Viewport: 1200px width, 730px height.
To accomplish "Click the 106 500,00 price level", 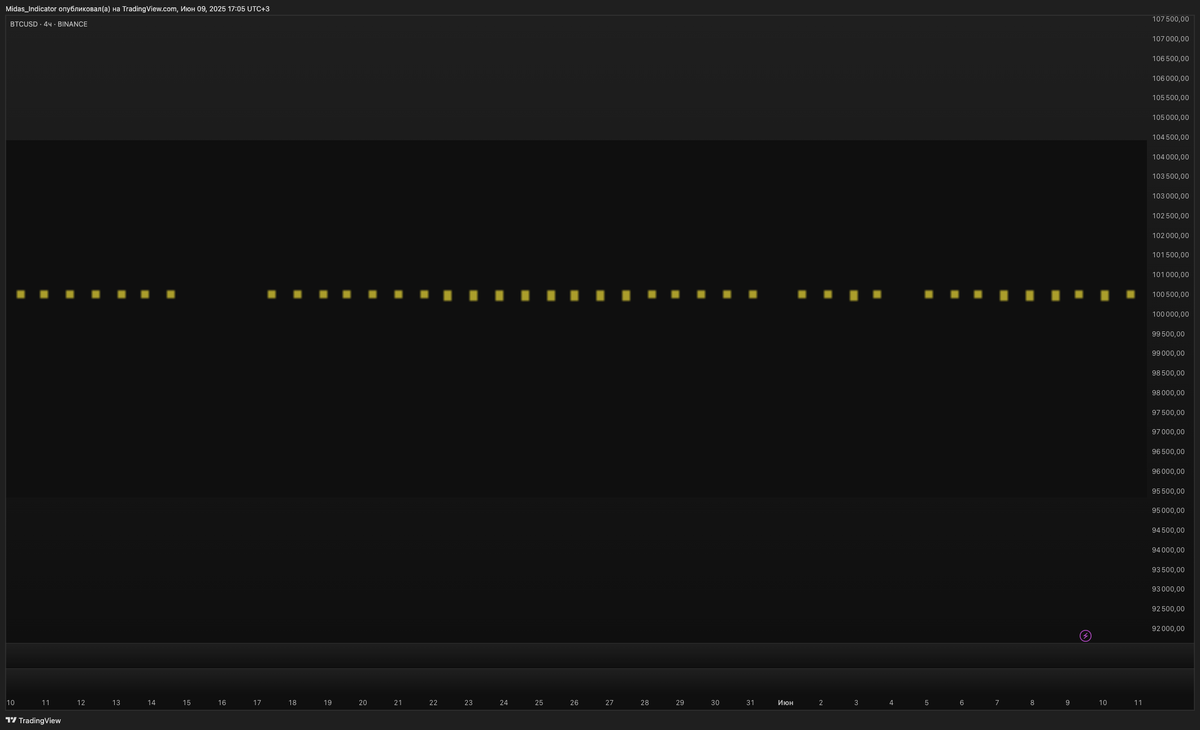I will [1170, 59].
